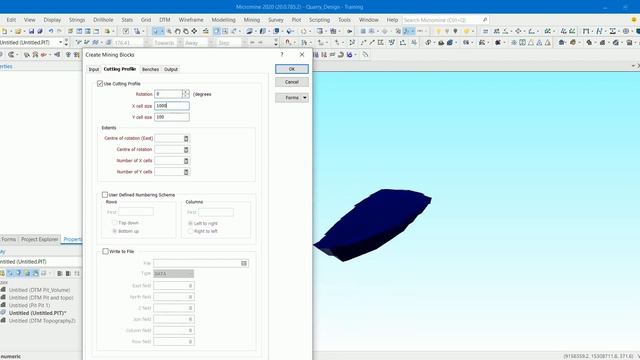Switch to the Benches tab

(150, 69)
